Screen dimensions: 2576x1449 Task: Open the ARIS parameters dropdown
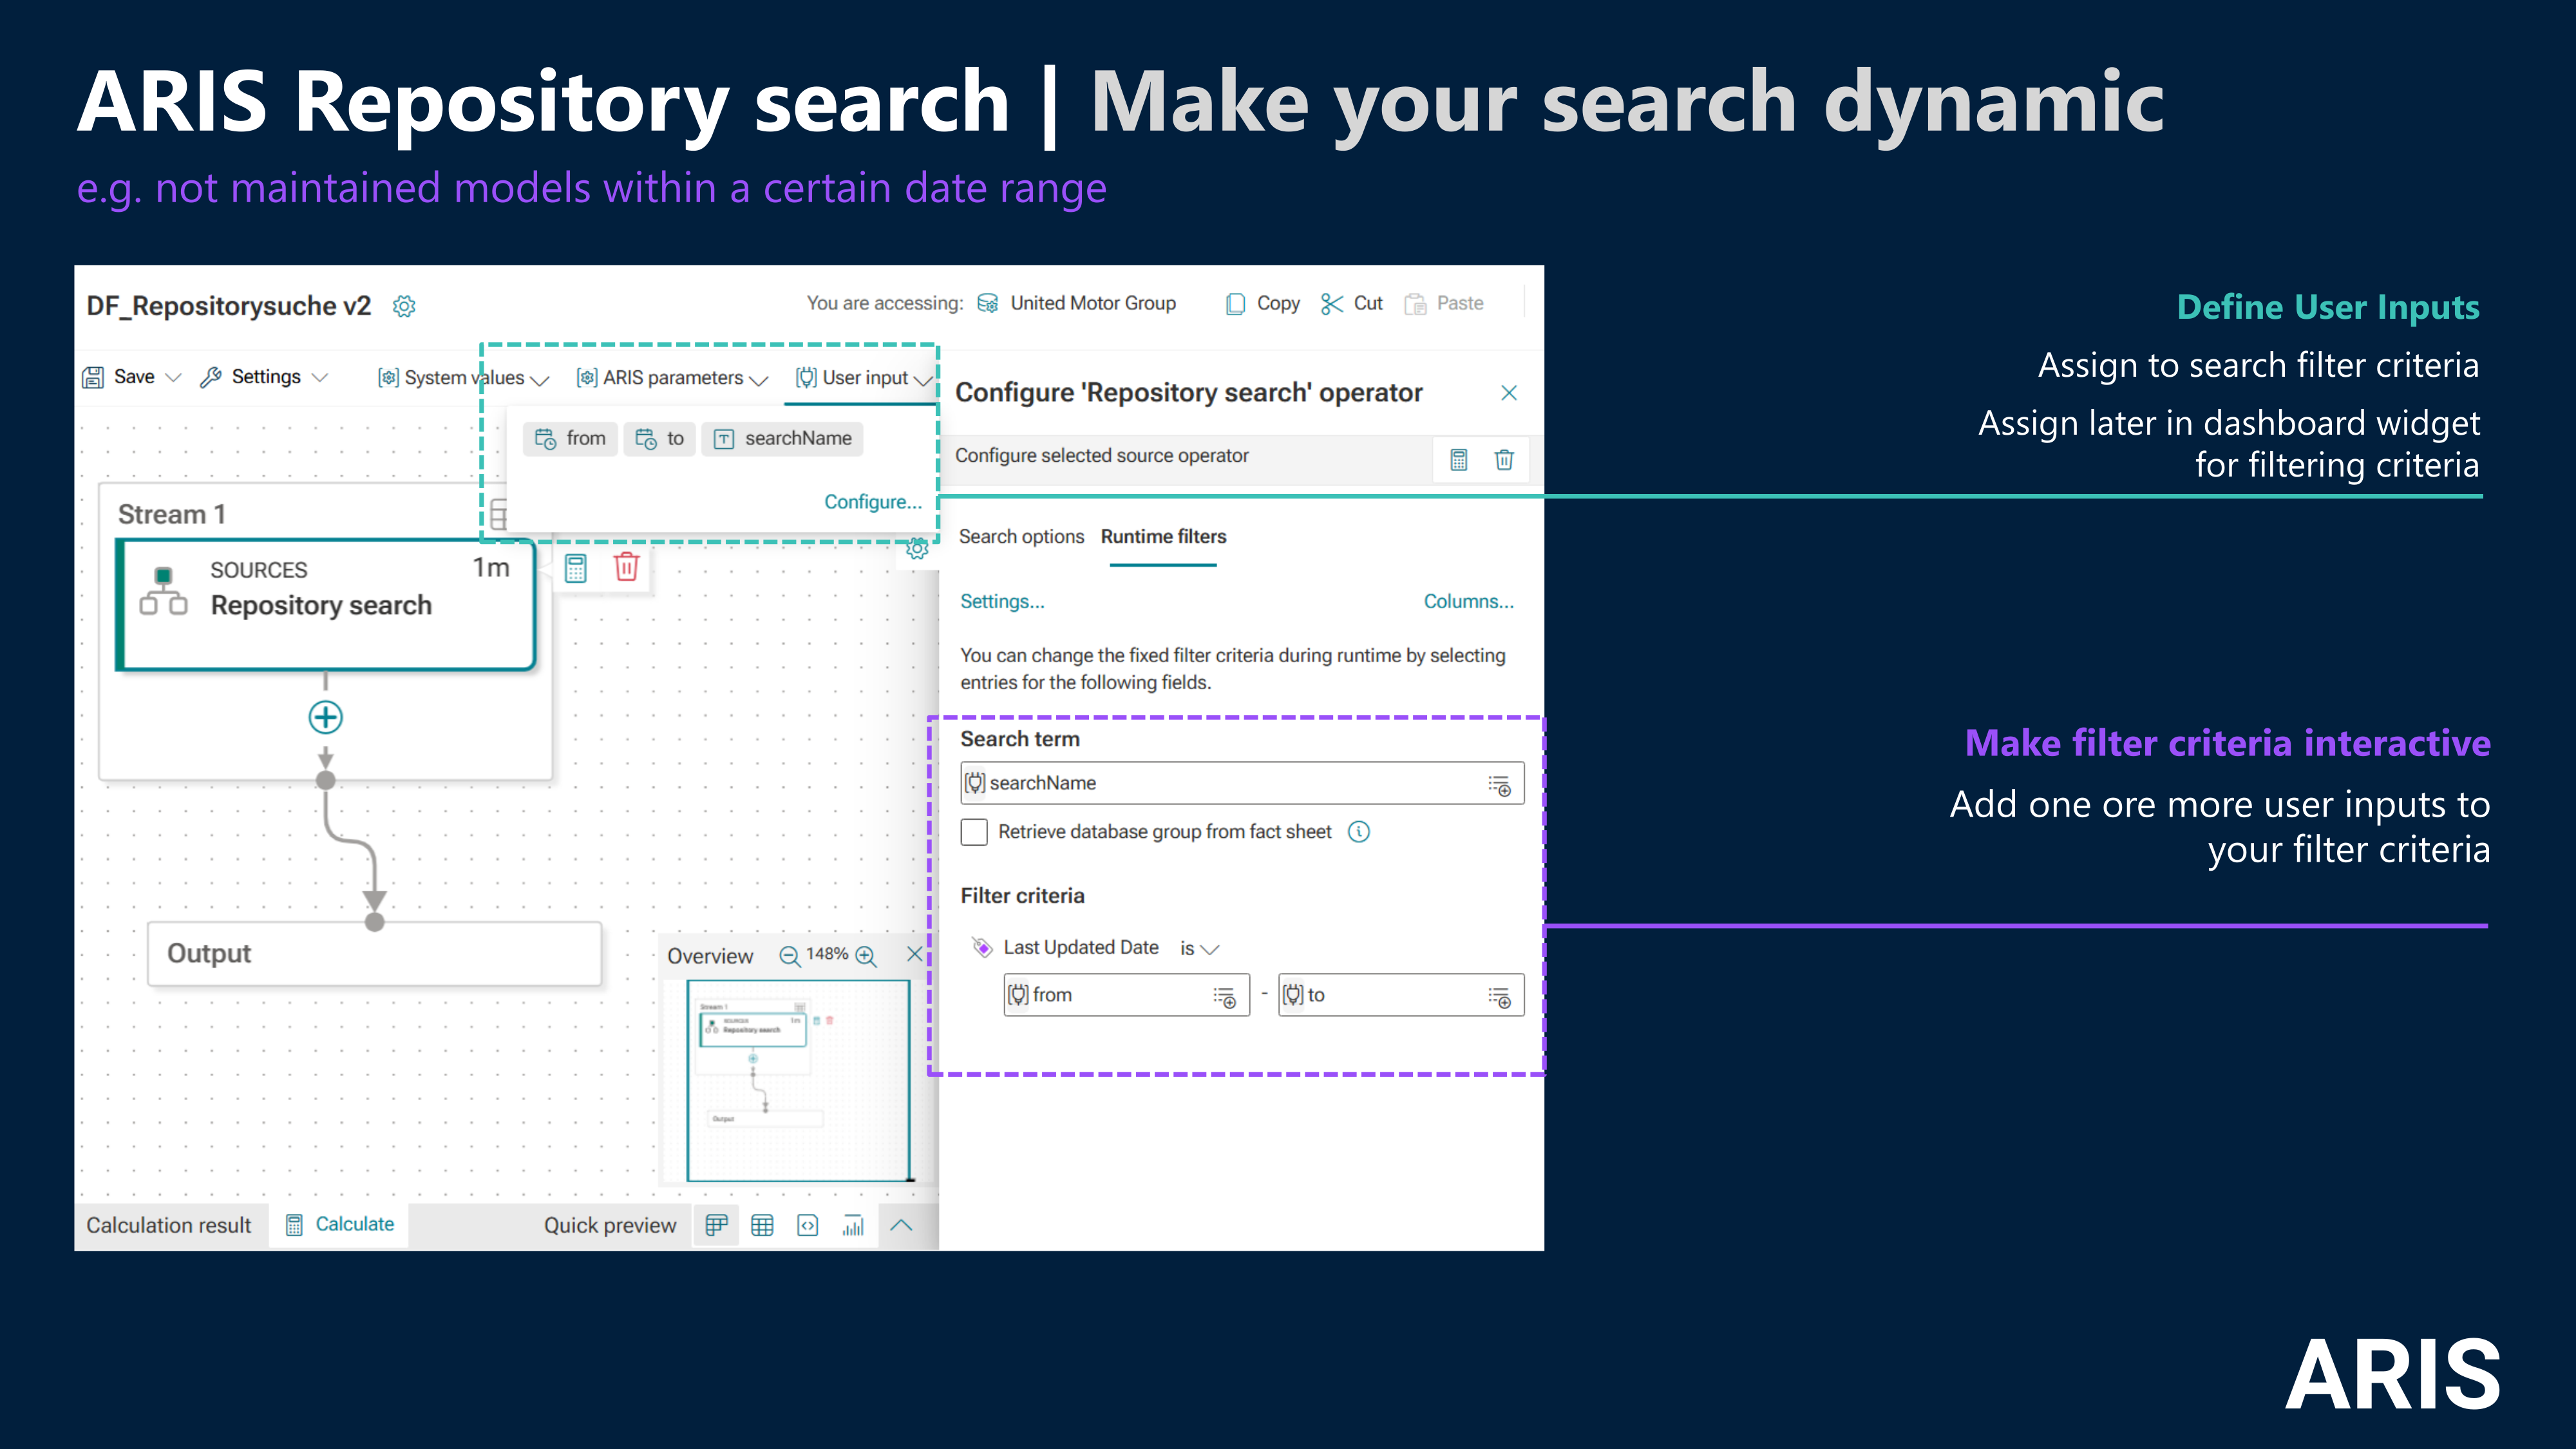pyautogui.click(x=672, y=378)
